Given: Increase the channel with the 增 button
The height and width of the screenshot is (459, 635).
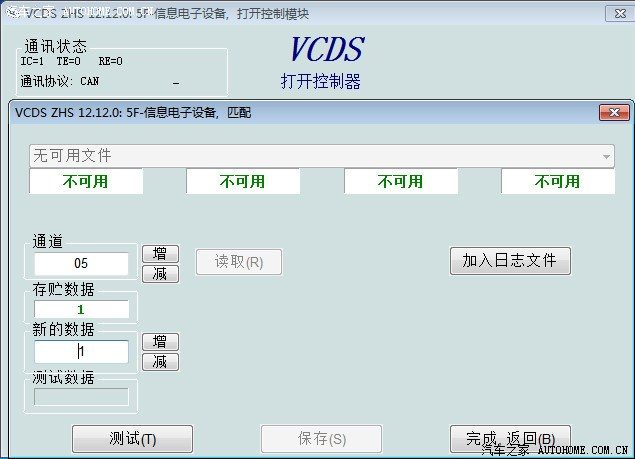Looking at the screenshot, I should pos(160,254).
